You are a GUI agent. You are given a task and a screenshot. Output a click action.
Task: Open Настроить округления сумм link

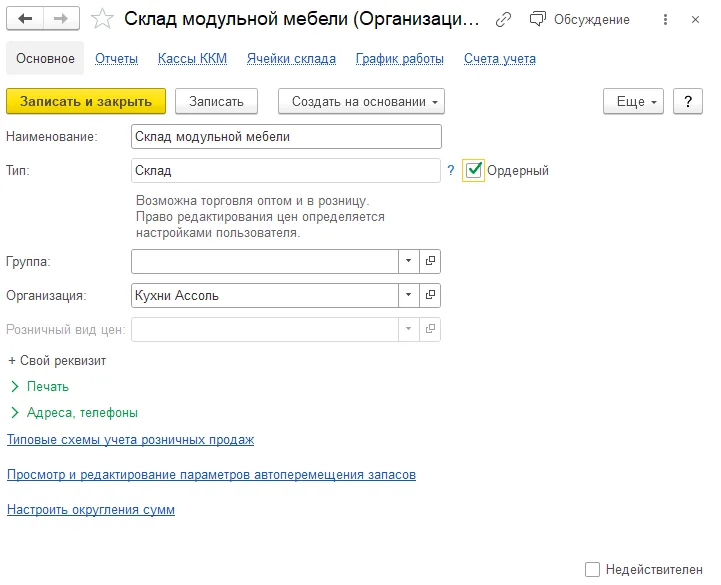(91, 510)
